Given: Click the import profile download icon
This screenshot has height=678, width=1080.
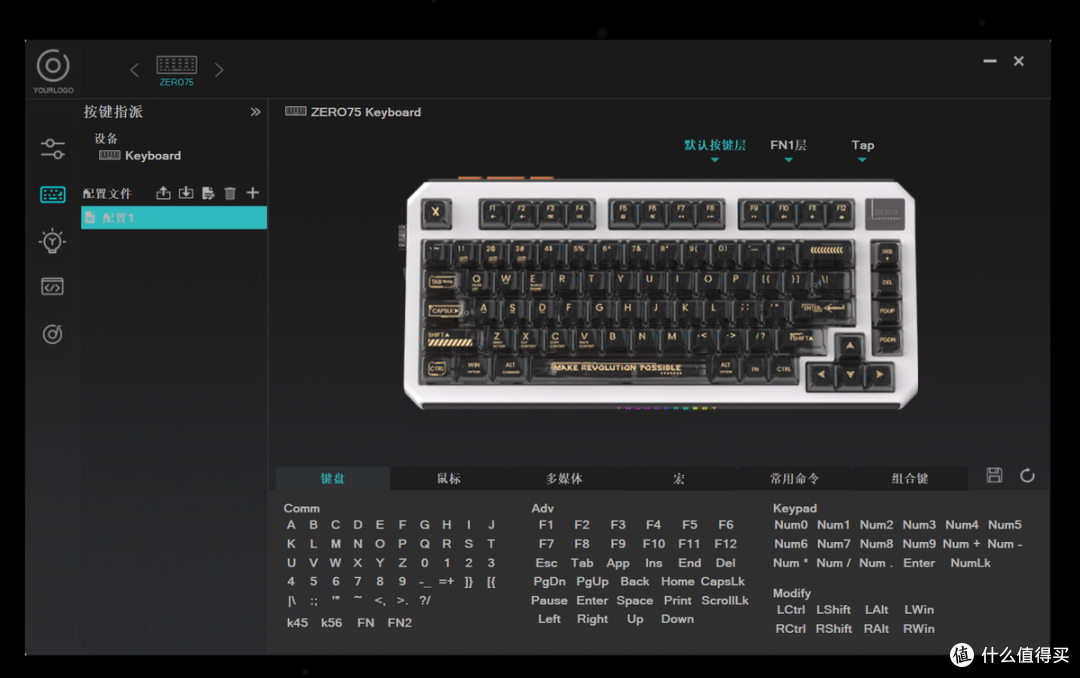Looking at the screenshot, I should point(186,193).
